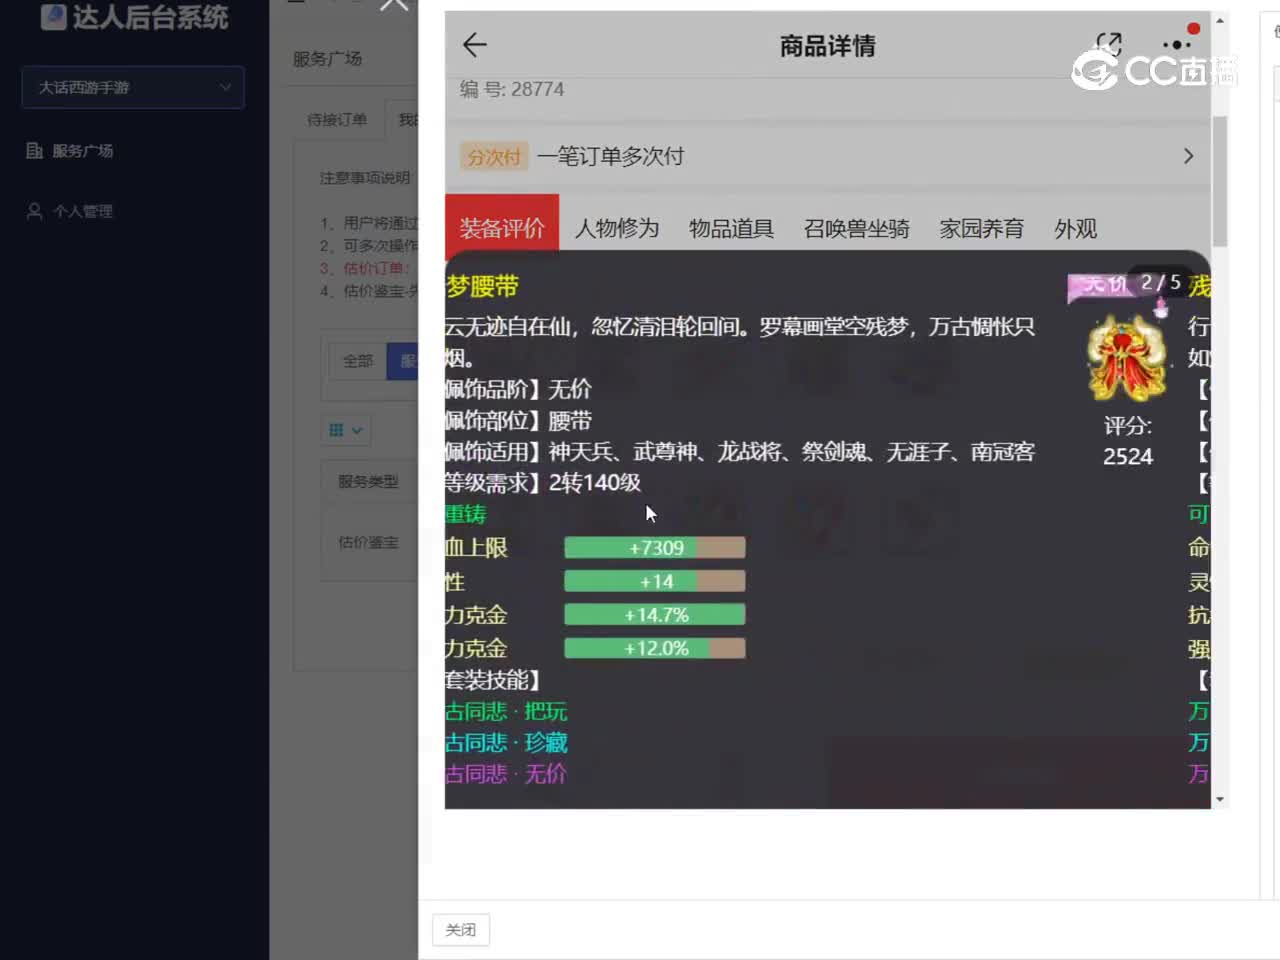Select the 全部 filter button

point(358,361)
